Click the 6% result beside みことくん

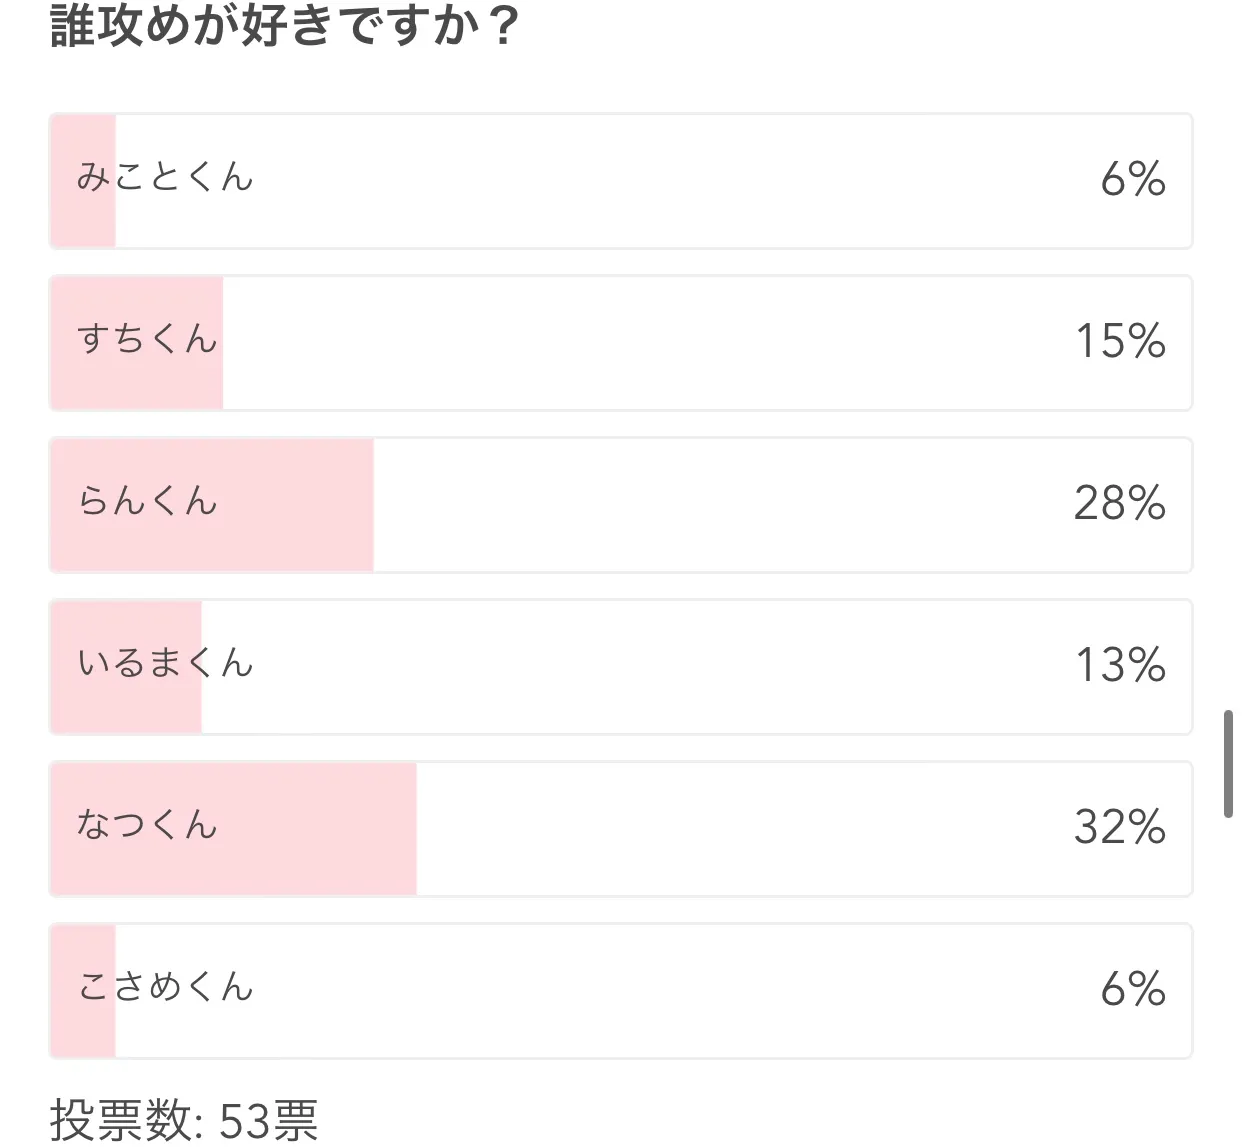click(x=1132, y=180)
